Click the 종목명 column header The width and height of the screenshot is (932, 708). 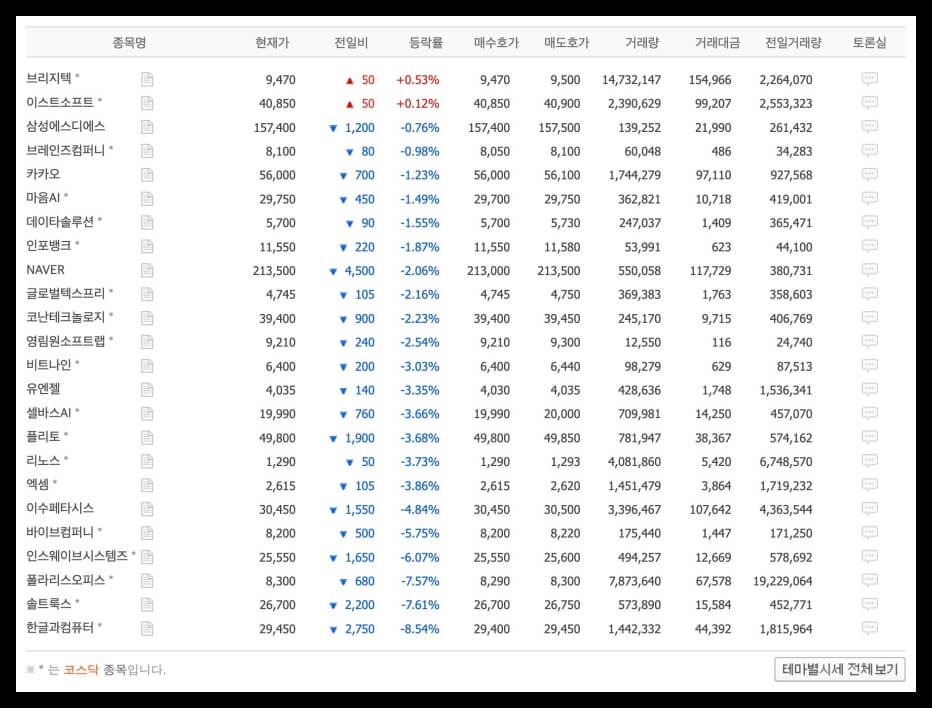coord(129,43)
